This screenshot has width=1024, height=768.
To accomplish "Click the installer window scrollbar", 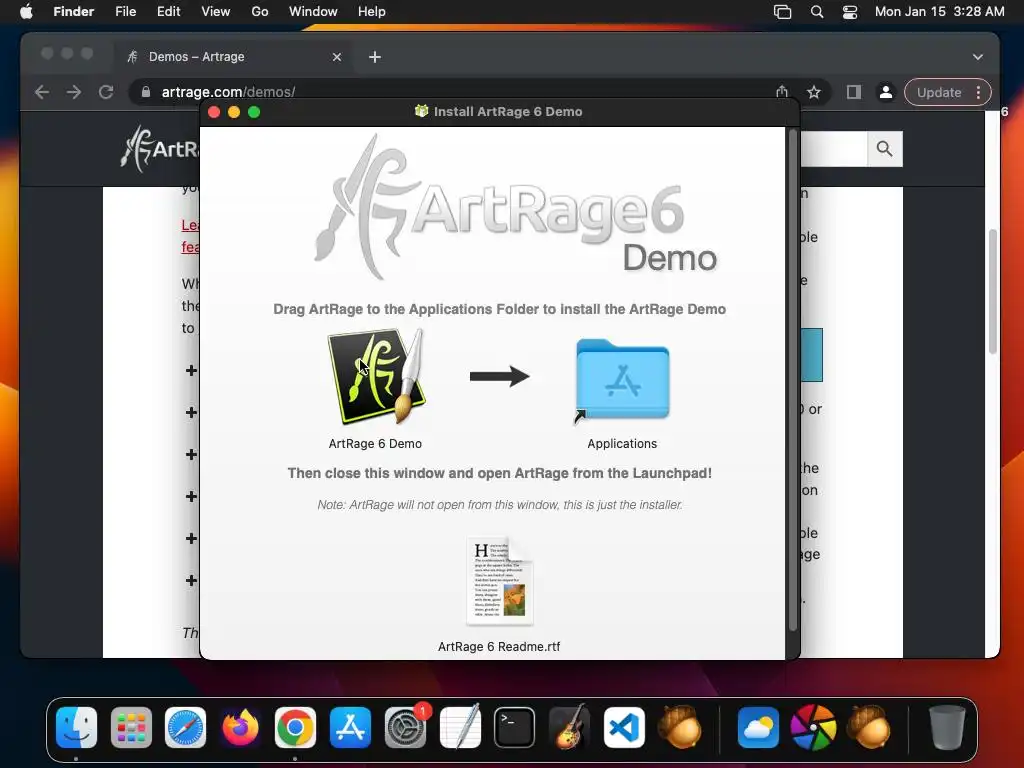I will coord(793,379).
